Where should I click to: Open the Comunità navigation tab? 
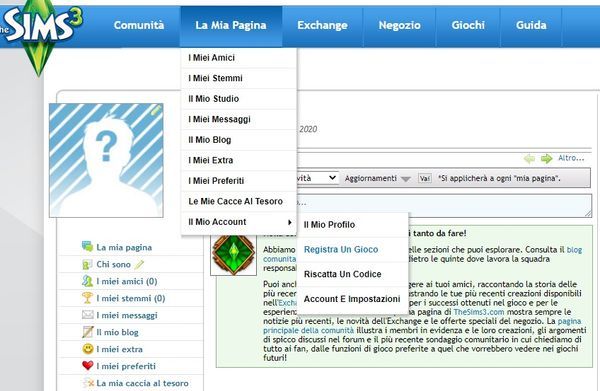[139, 25]
